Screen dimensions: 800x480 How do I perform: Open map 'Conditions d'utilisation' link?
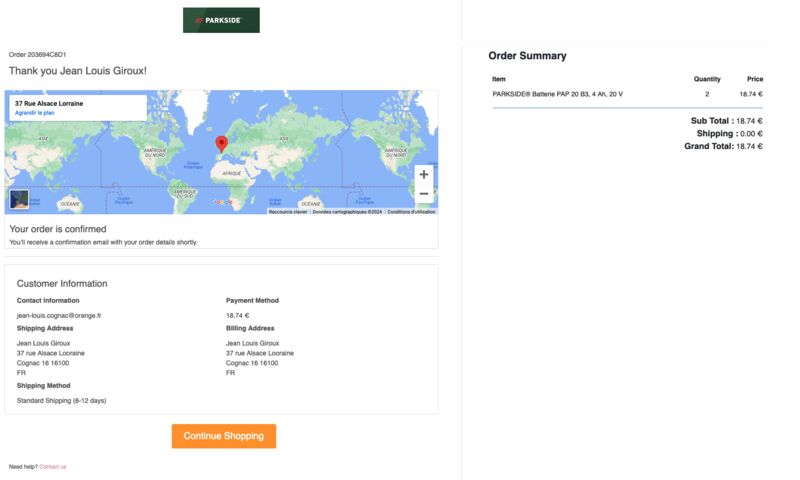(411, 212)
